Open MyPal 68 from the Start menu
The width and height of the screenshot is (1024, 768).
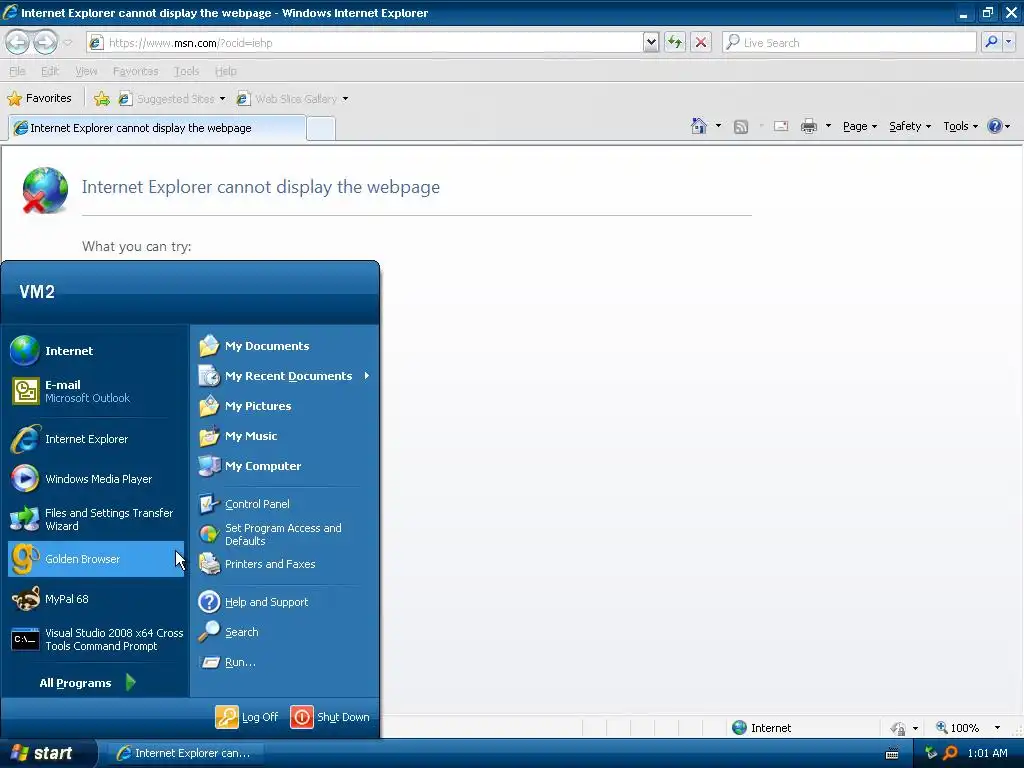click(96, 599)
